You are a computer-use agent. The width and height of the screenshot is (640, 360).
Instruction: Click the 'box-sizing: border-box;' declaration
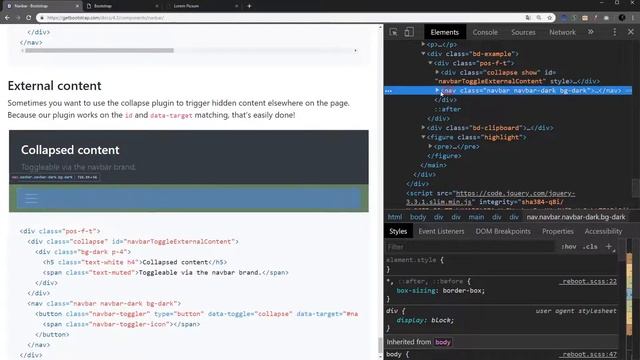(440, 291)
